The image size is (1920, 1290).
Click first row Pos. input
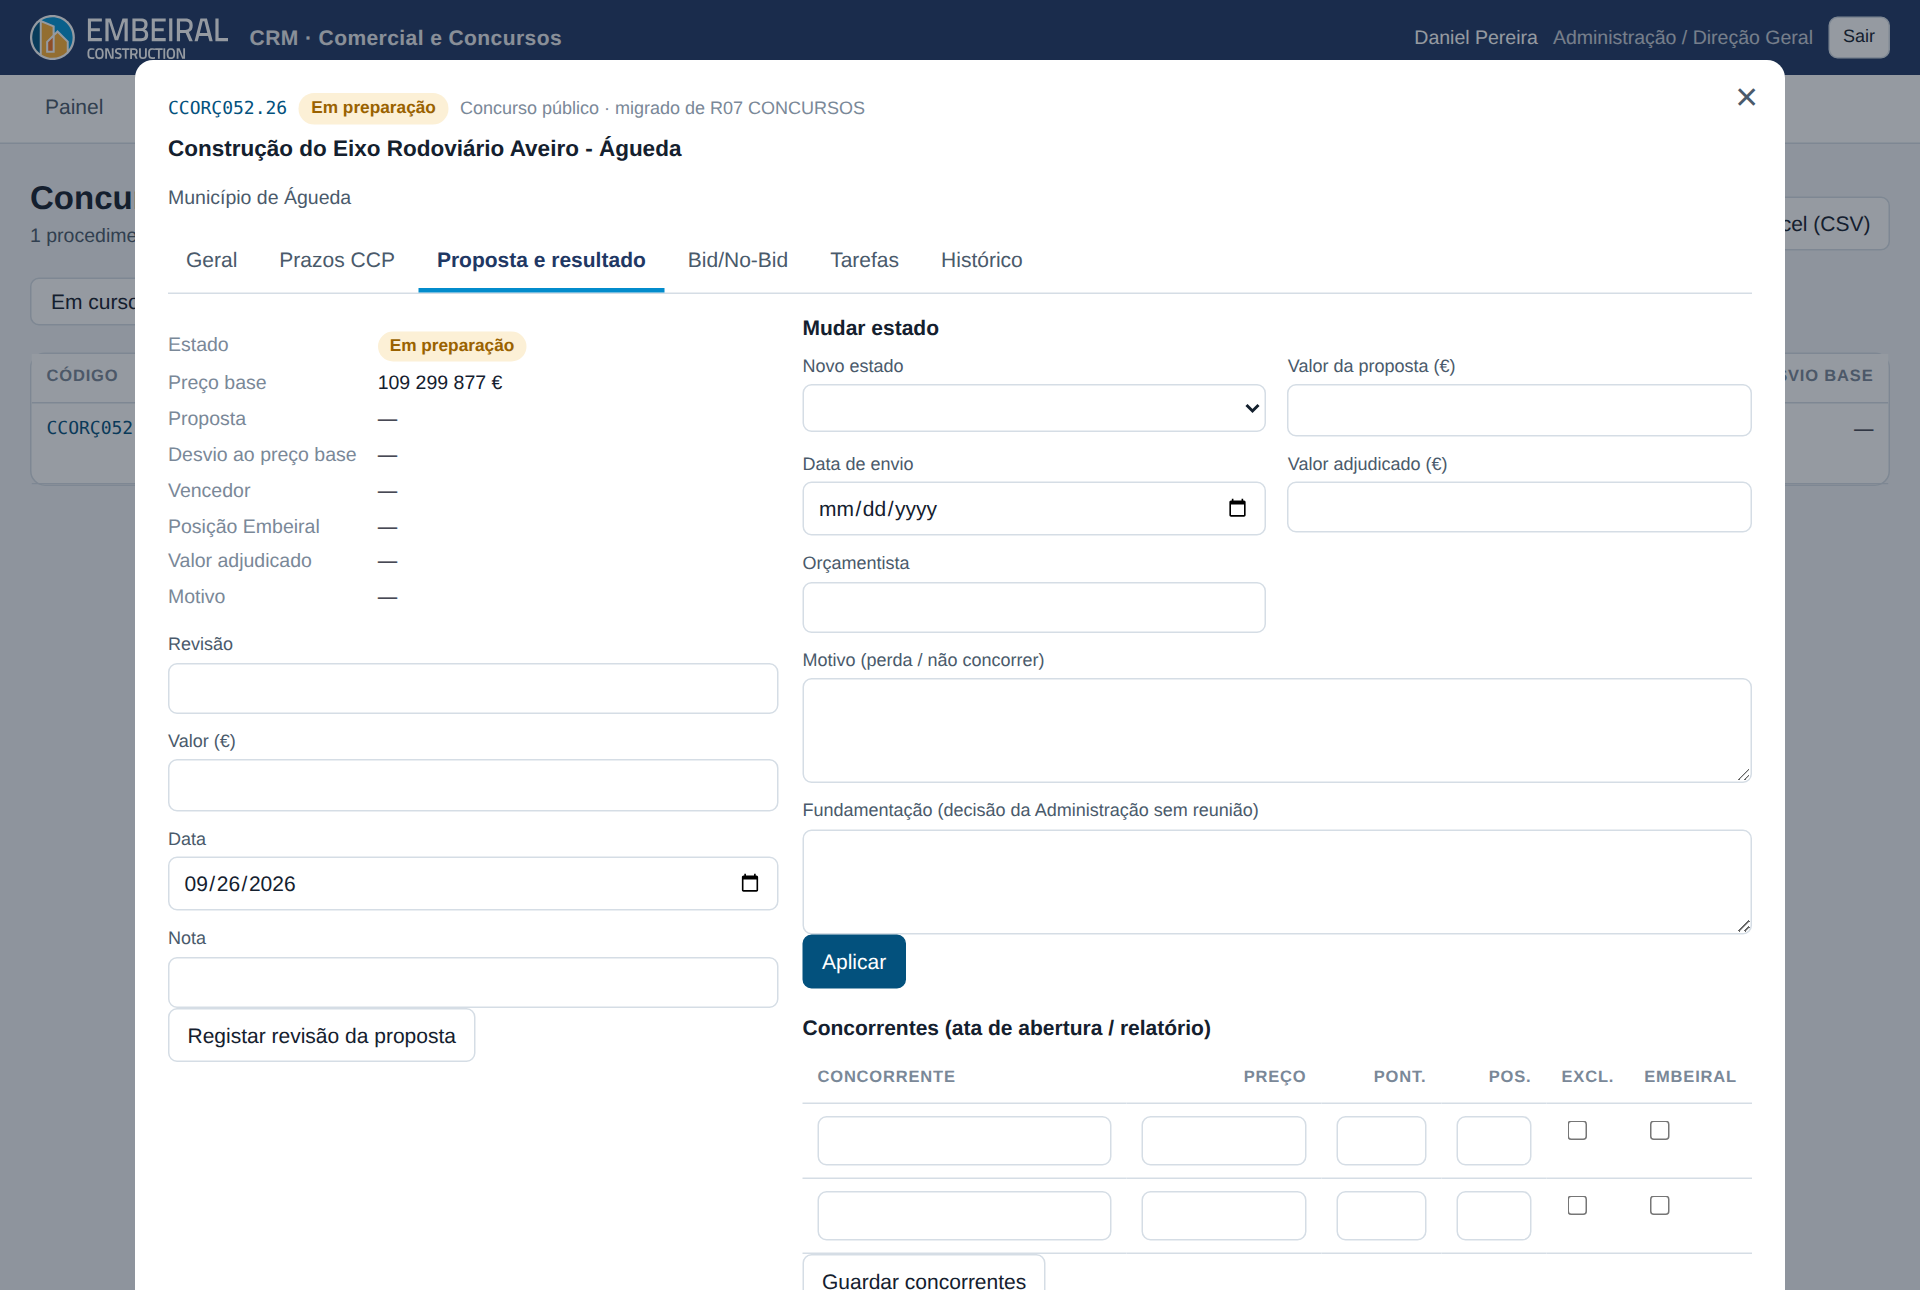[x=1493, y=1140]
